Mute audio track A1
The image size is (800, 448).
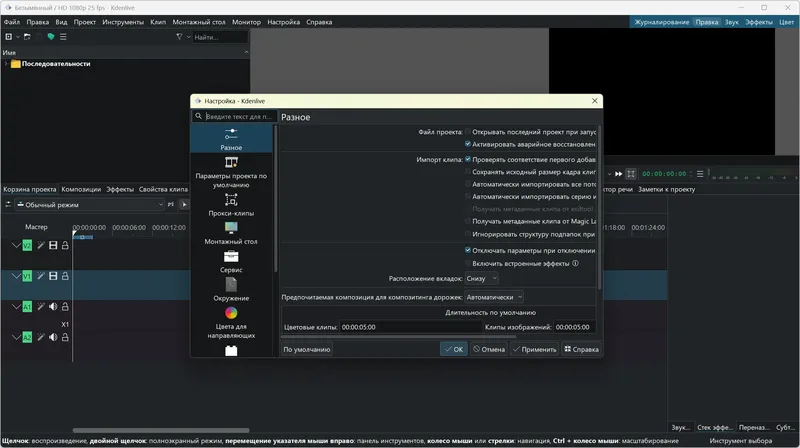[x=53, y=307]
